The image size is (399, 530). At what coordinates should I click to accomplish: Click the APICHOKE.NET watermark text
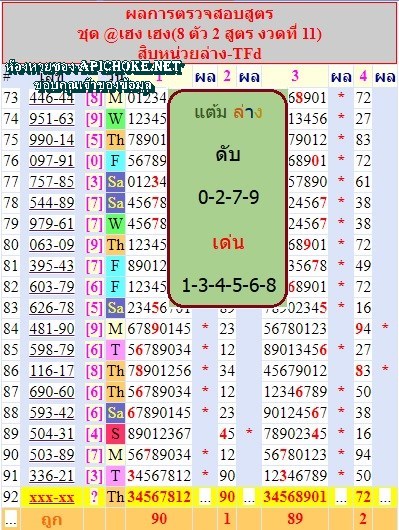click(131, 67)
